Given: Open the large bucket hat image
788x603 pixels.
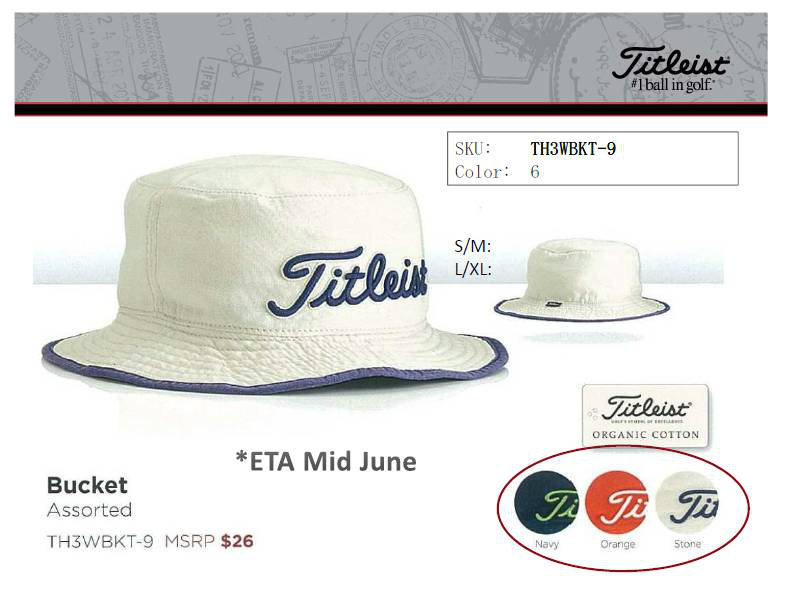Looking at the screenshot, I should [275, 274].
